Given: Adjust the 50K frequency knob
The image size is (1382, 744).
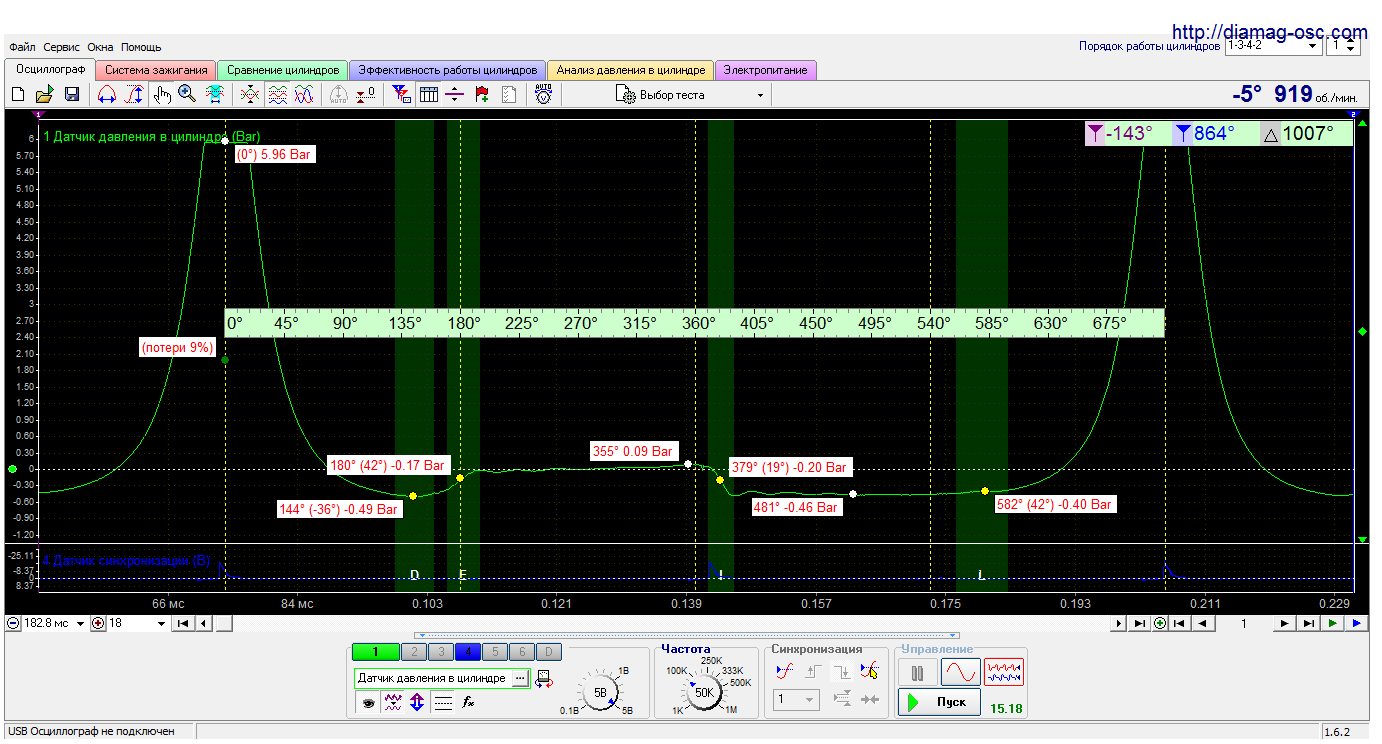Looking at the screenshot, I should 704,692.
